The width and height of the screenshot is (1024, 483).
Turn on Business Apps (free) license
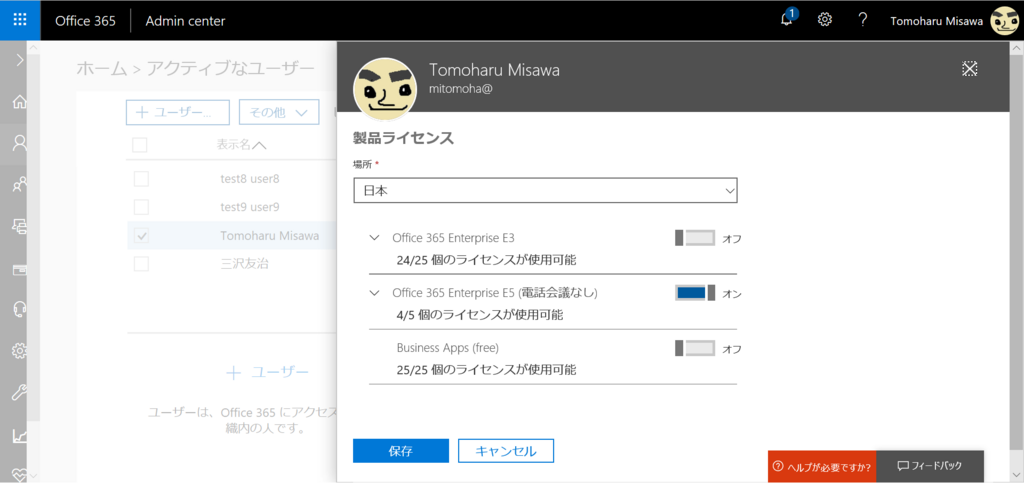[696, 349]
